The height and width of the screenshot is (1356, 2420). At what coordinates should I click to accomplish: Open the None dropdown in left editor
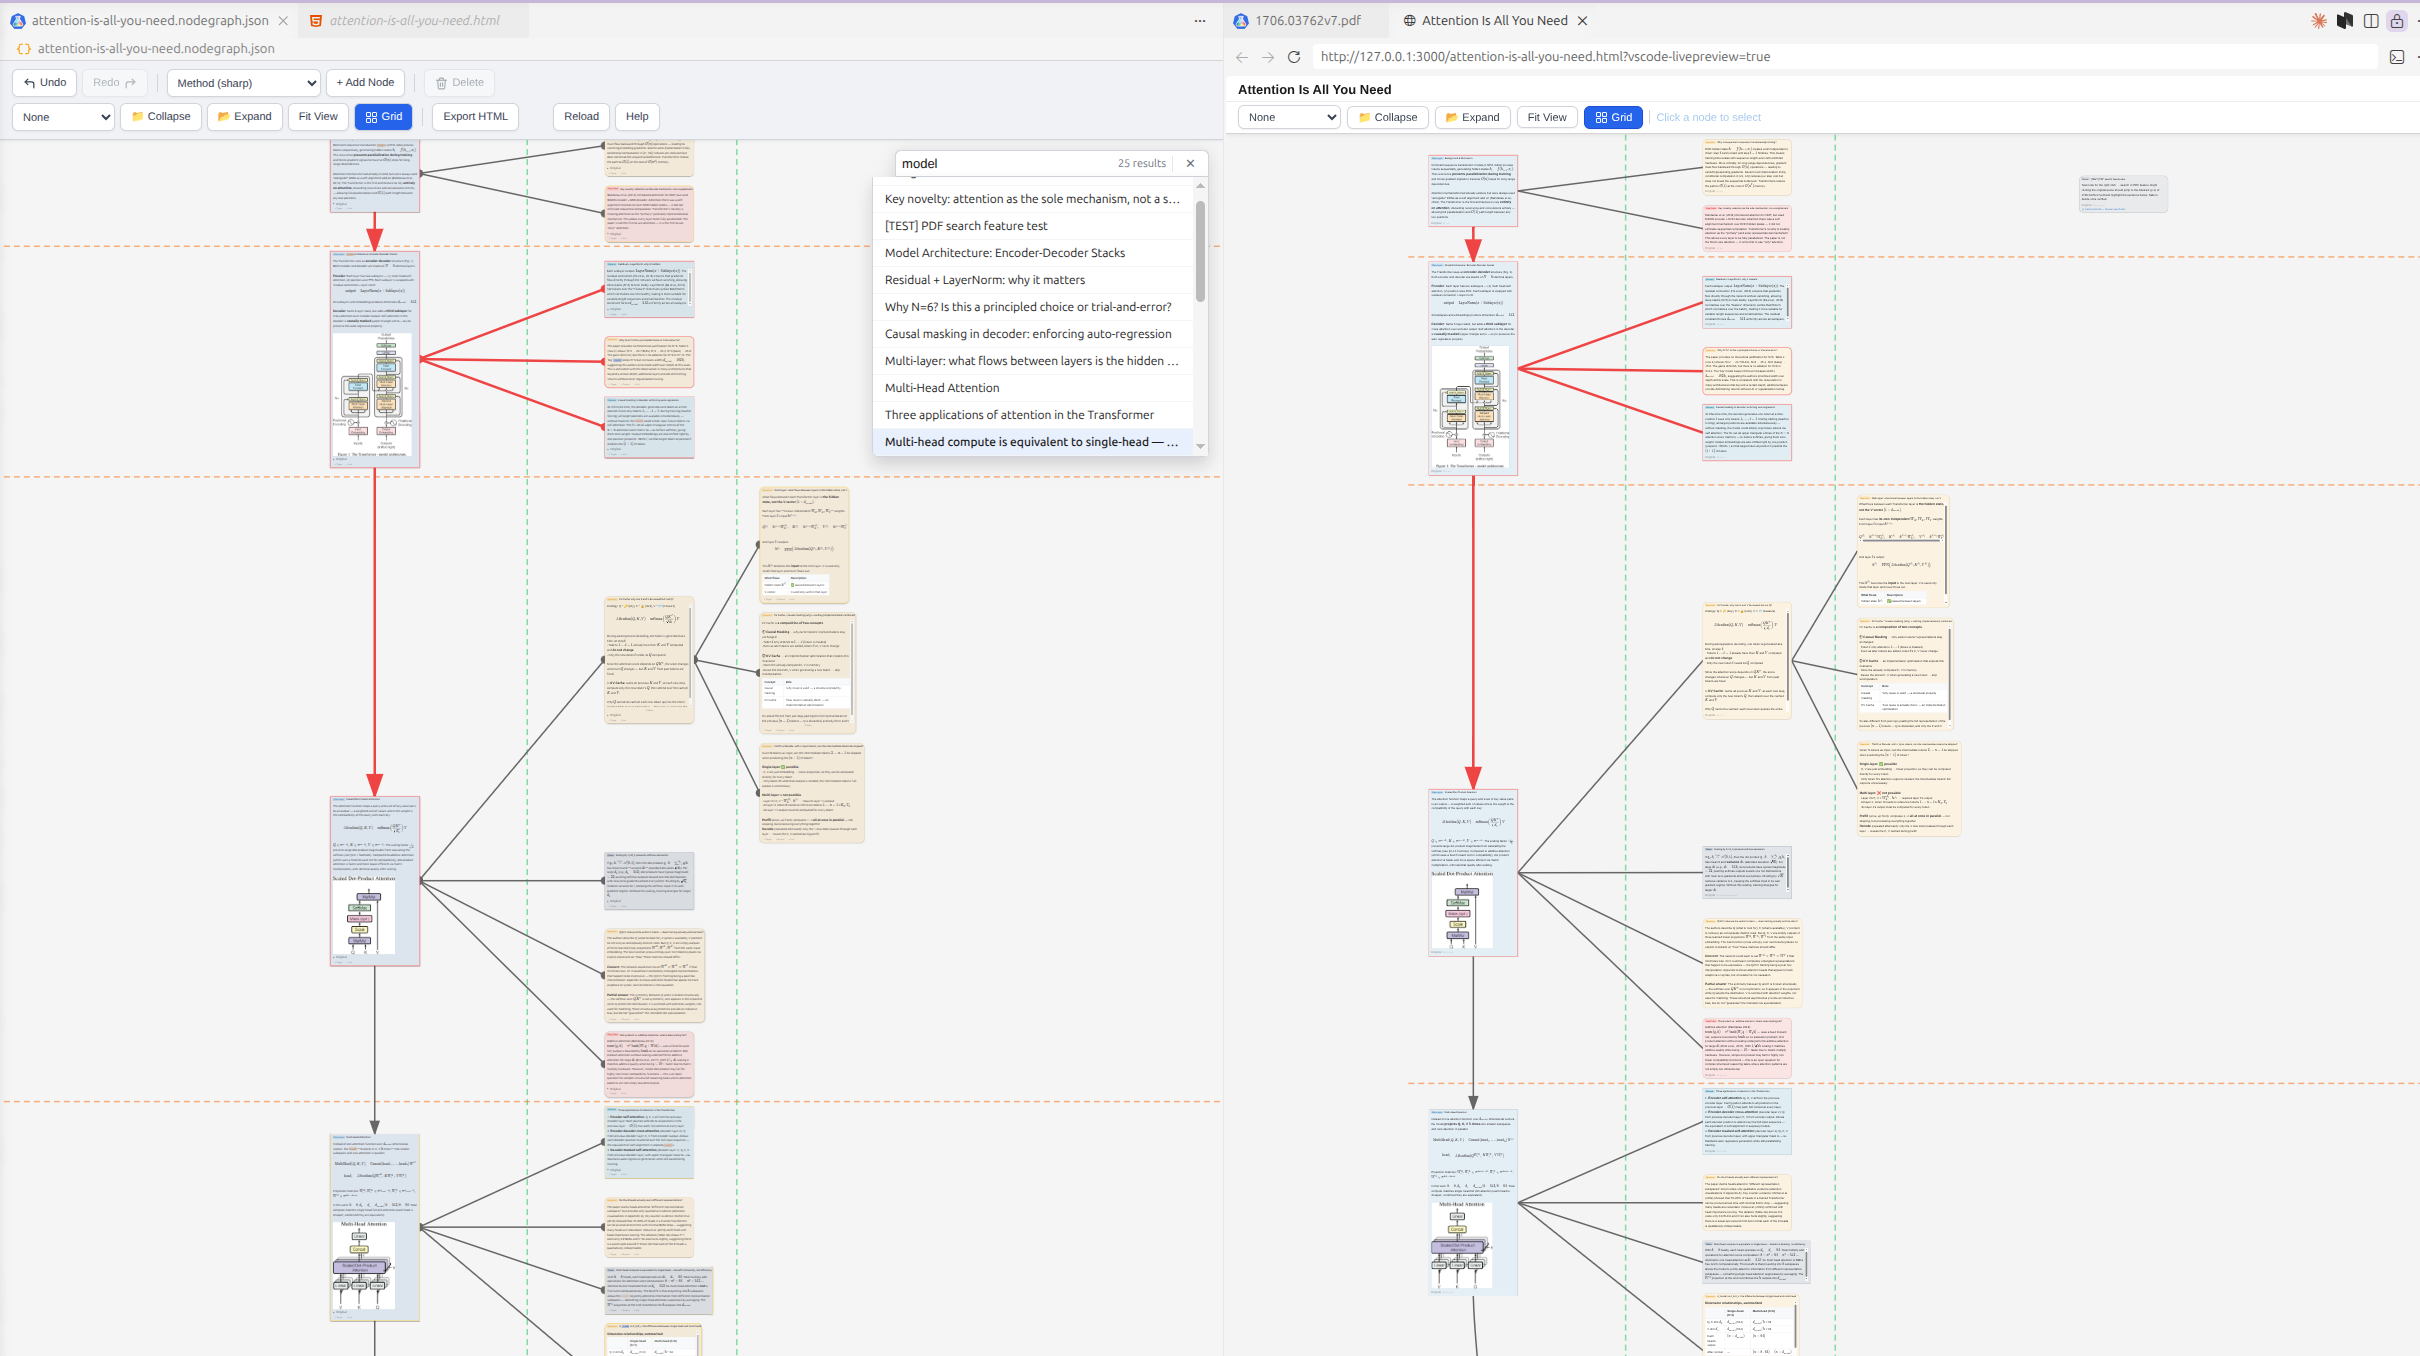(x=63, y=117)
